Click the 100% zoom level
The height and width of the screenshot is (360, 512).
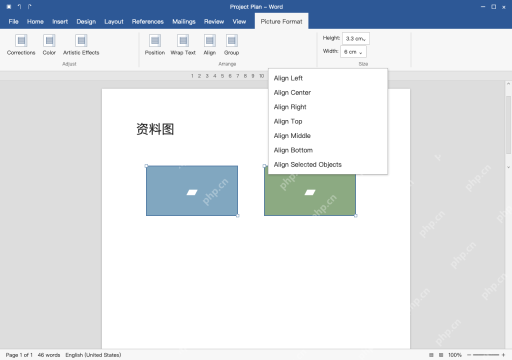pos(455,355)
